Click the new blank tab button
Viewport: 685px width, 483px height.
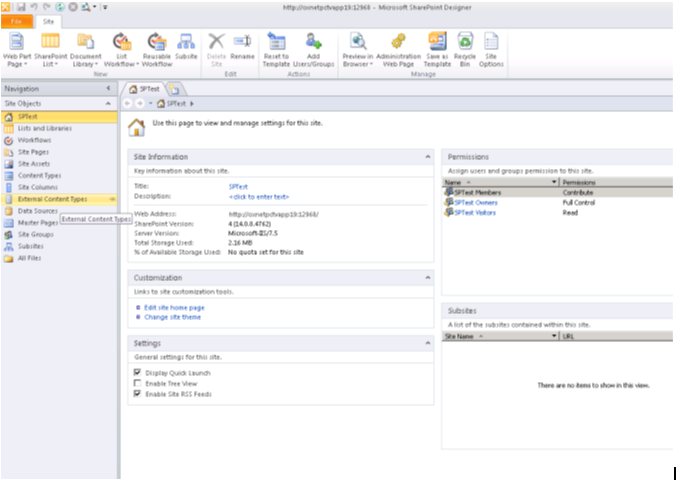point(175,90)
